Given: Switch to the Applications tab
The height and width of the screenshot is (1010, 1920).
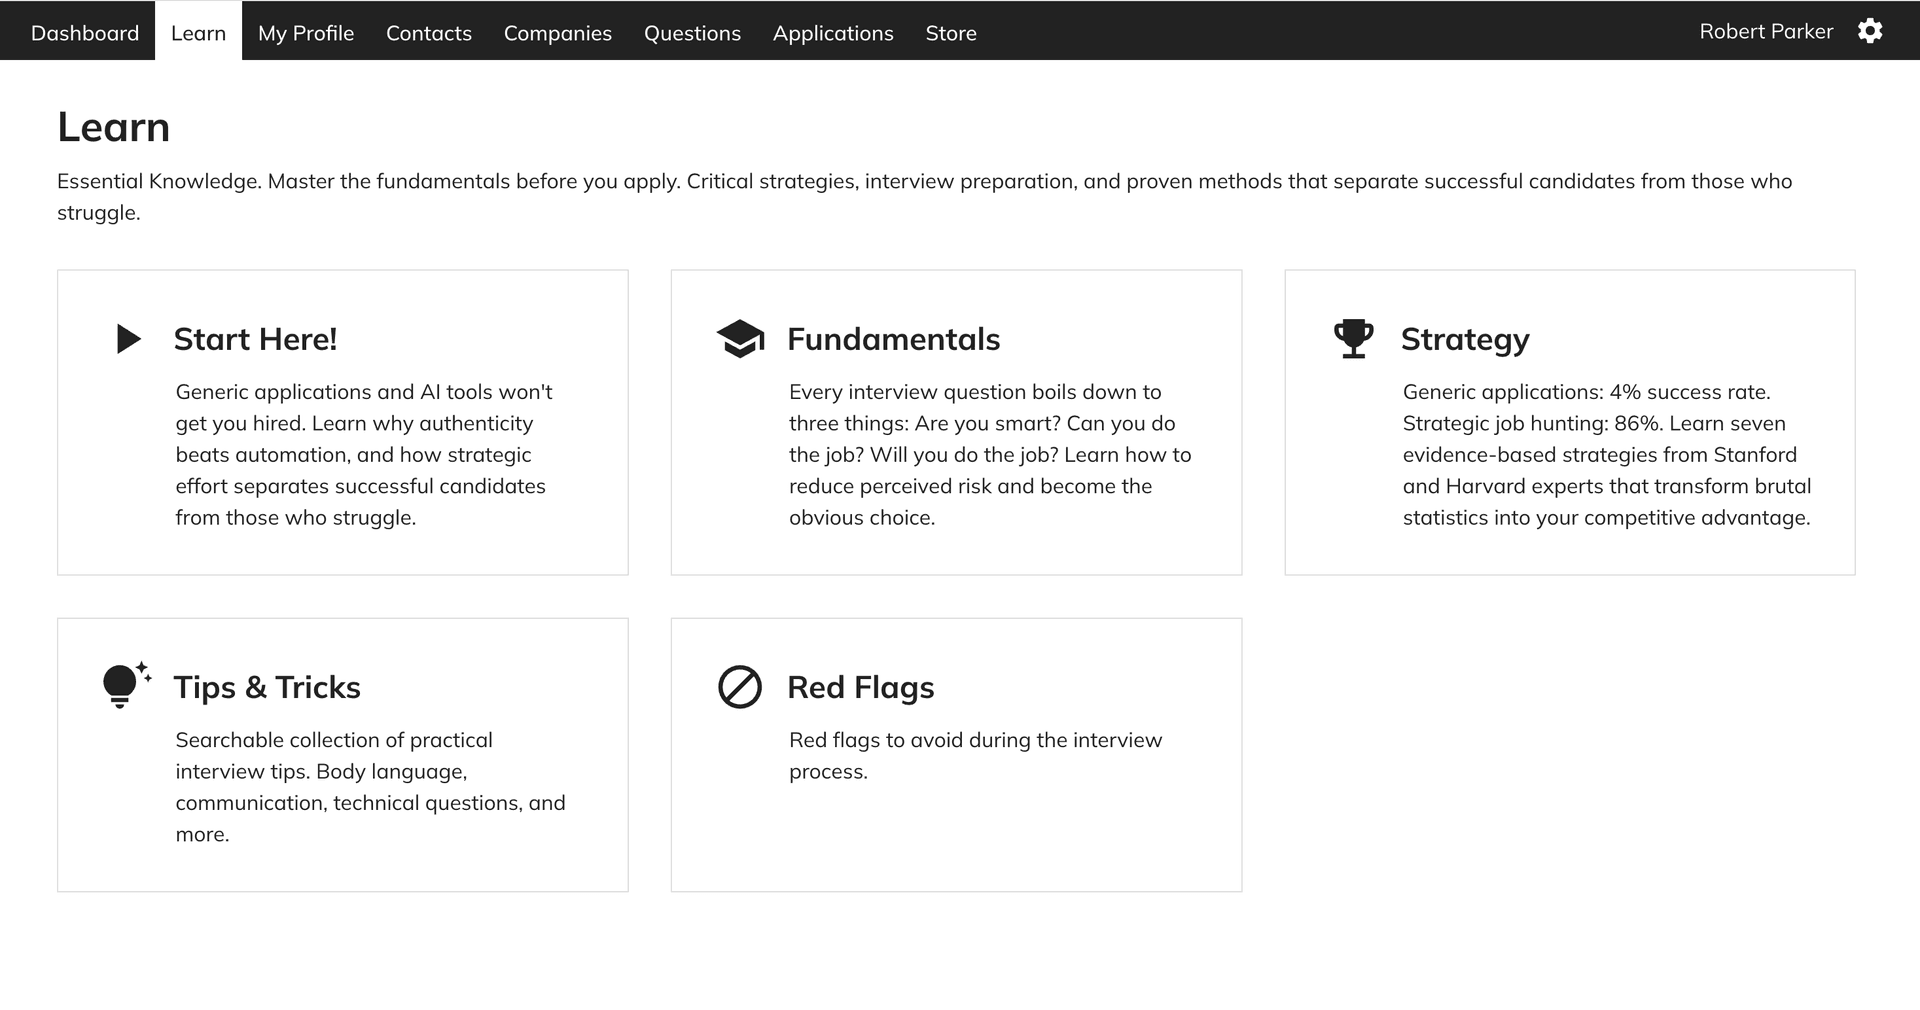Looking at the screenshot, I should (x=833, y=33).
